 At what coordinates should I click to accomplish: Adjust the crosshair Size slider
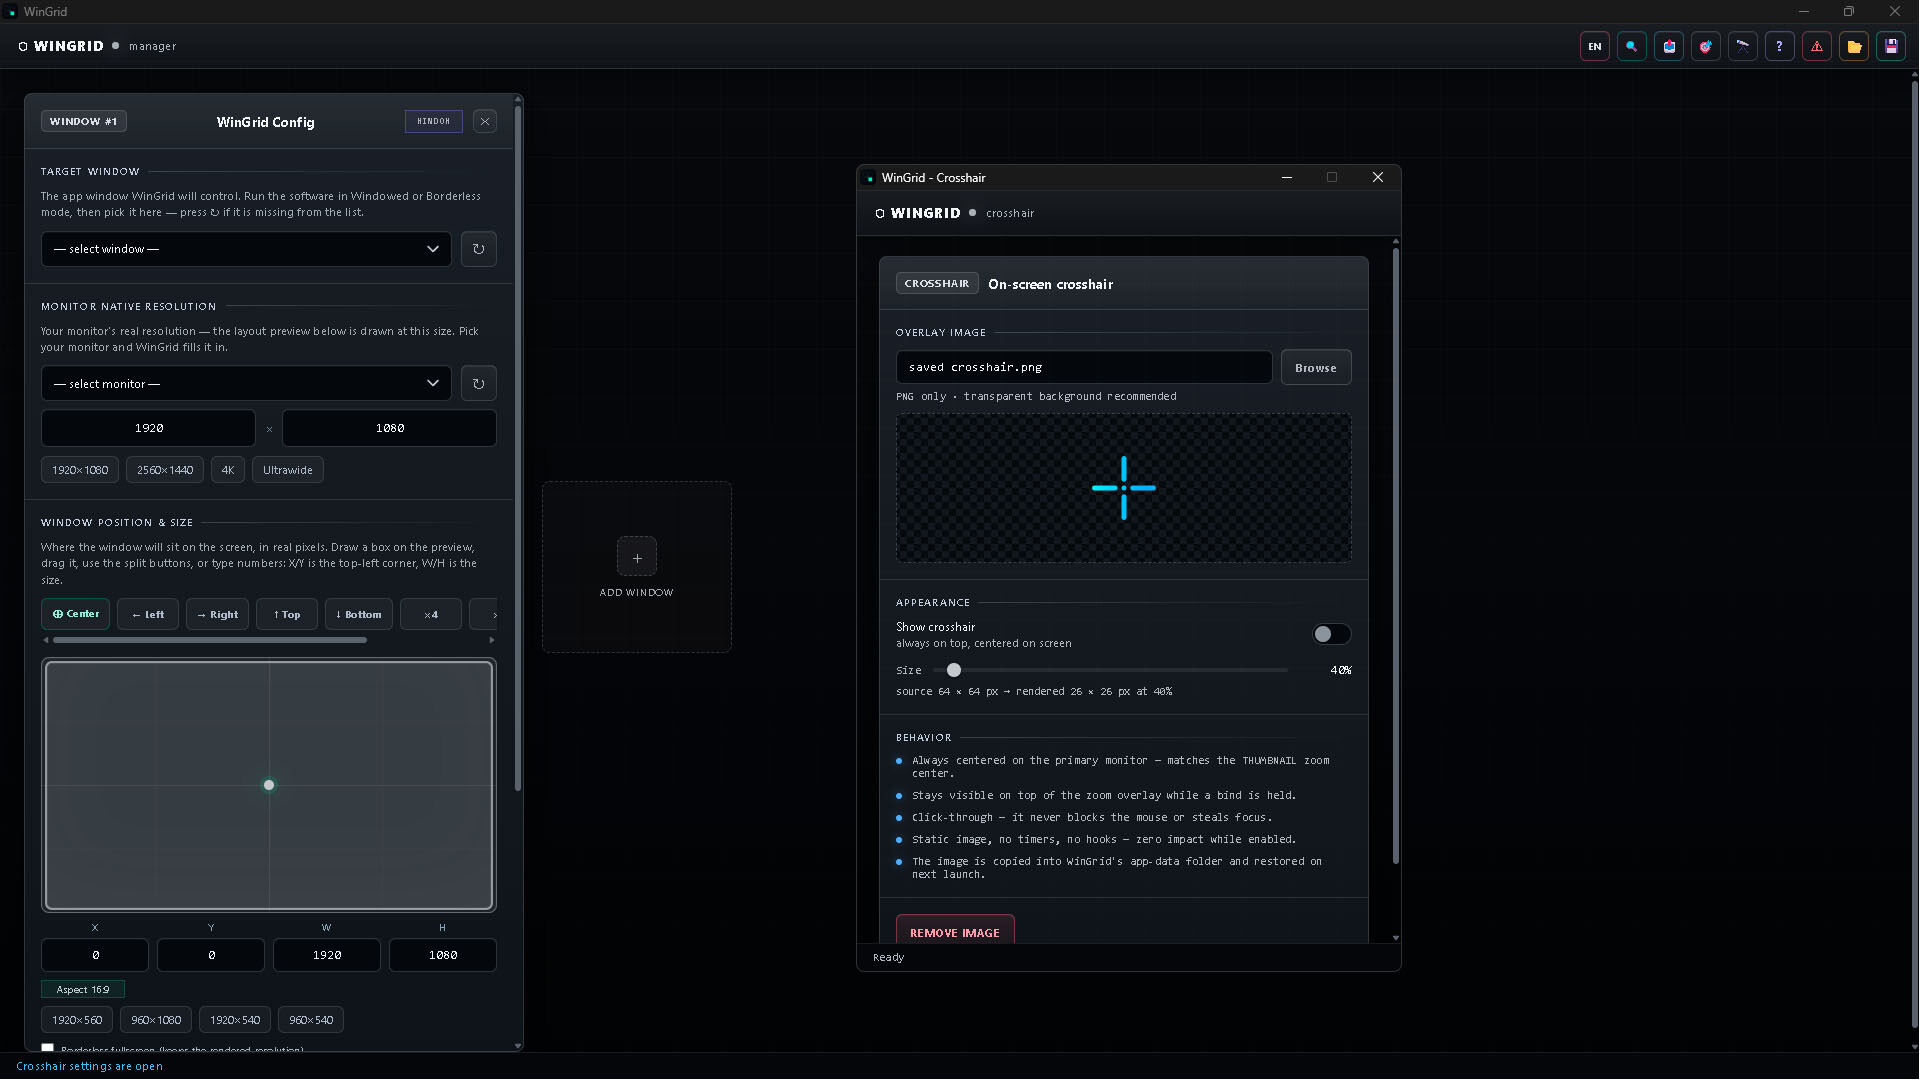[1110, 670]
